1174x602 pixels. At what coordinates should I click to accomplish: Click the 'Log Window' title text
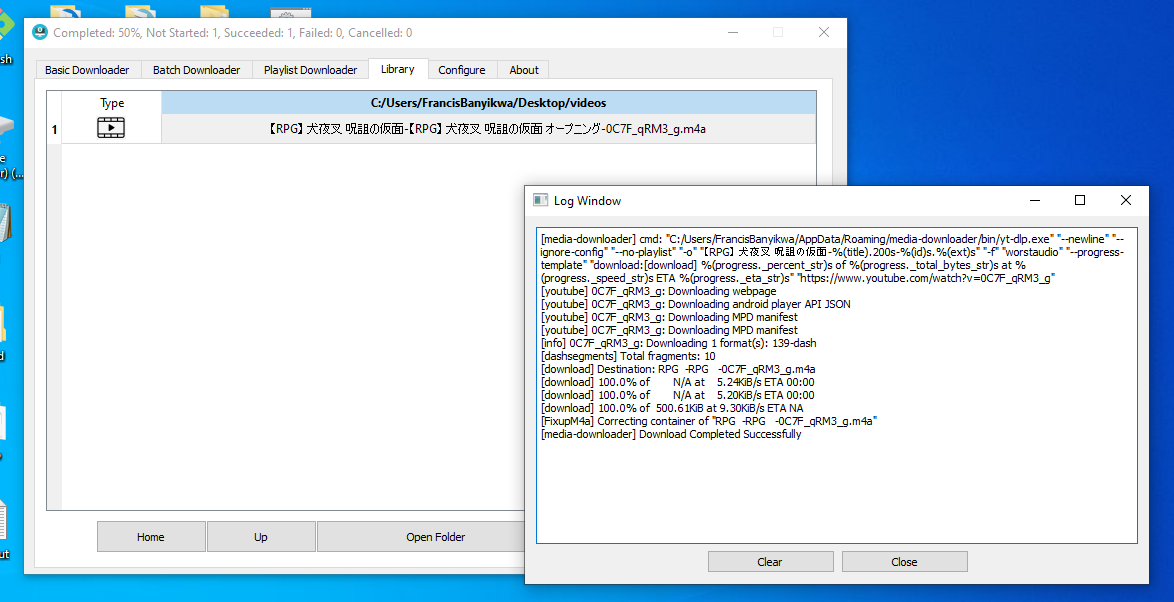(x=588, y=201)
